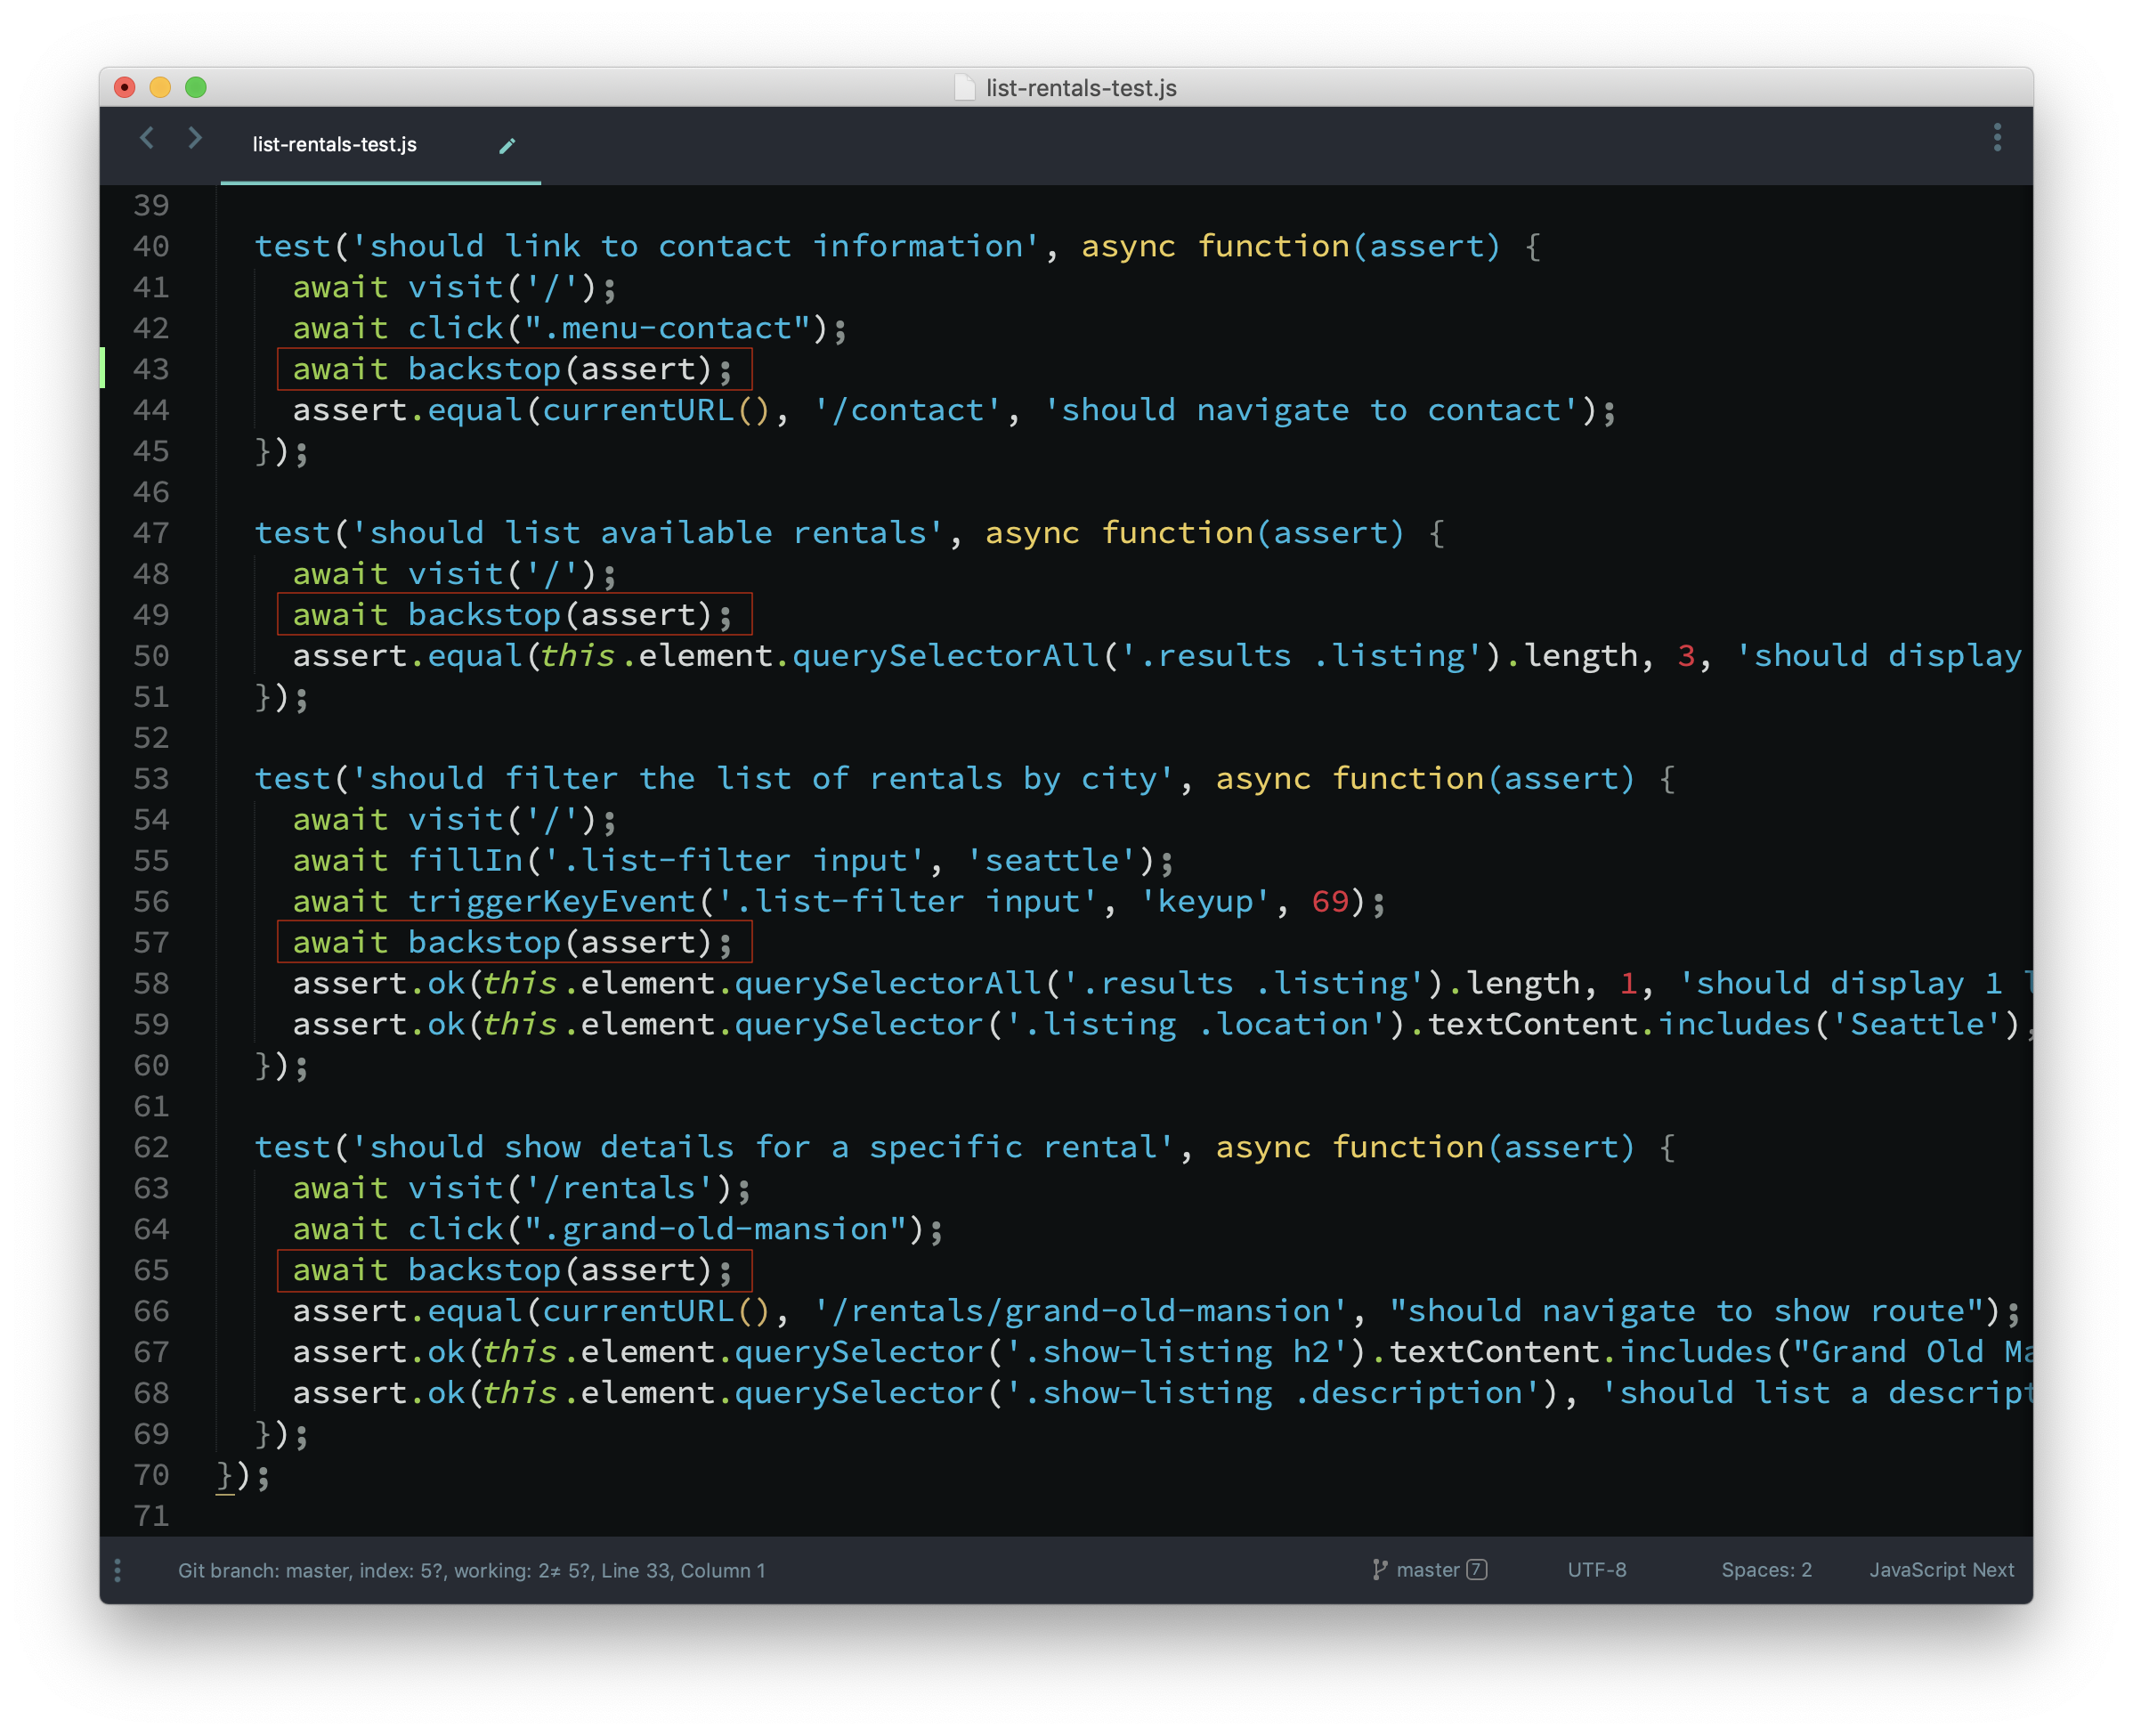Click the forward navigation arrow
The height and width of the screenshot is (1736, 2133).
coord(195,138)
